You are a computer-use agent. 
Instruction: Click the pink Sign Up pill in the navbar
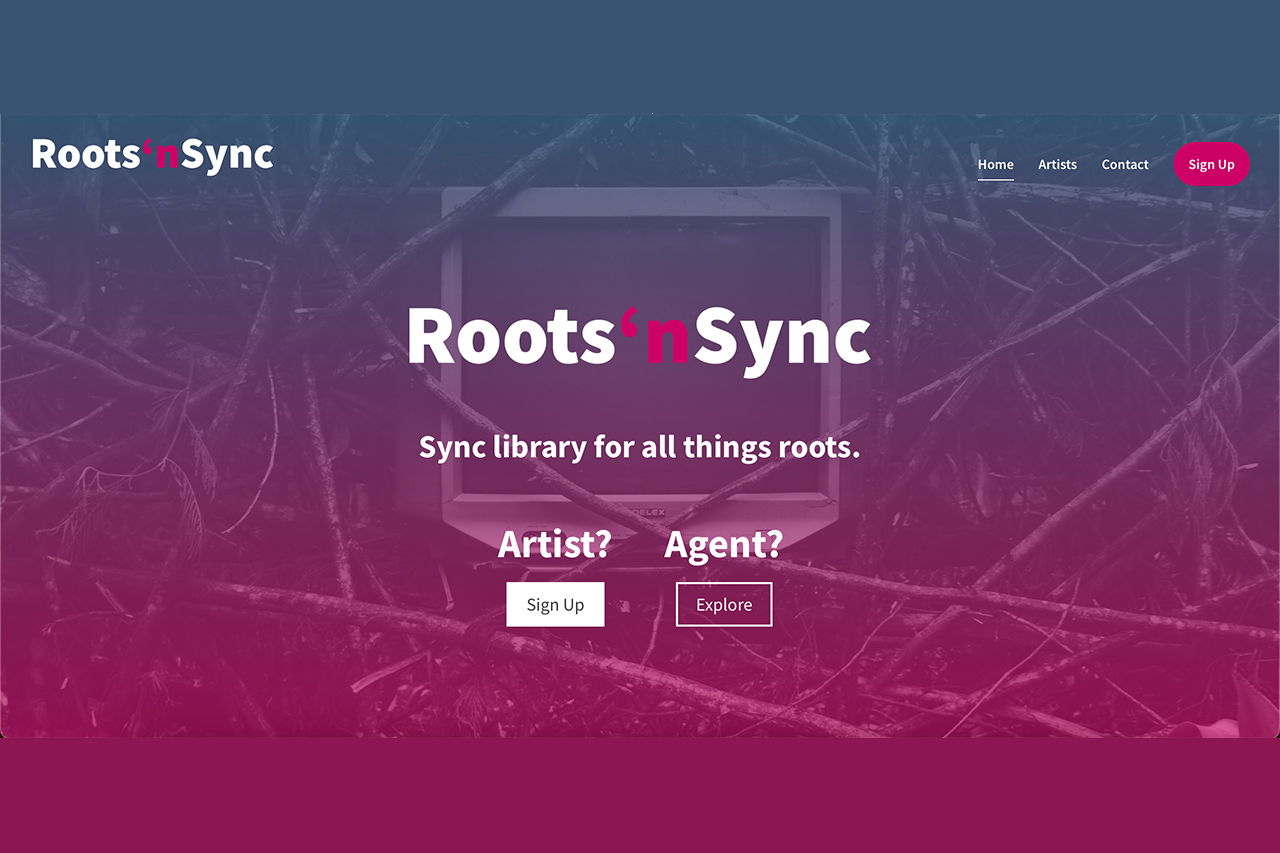[x=1211, y=164]
